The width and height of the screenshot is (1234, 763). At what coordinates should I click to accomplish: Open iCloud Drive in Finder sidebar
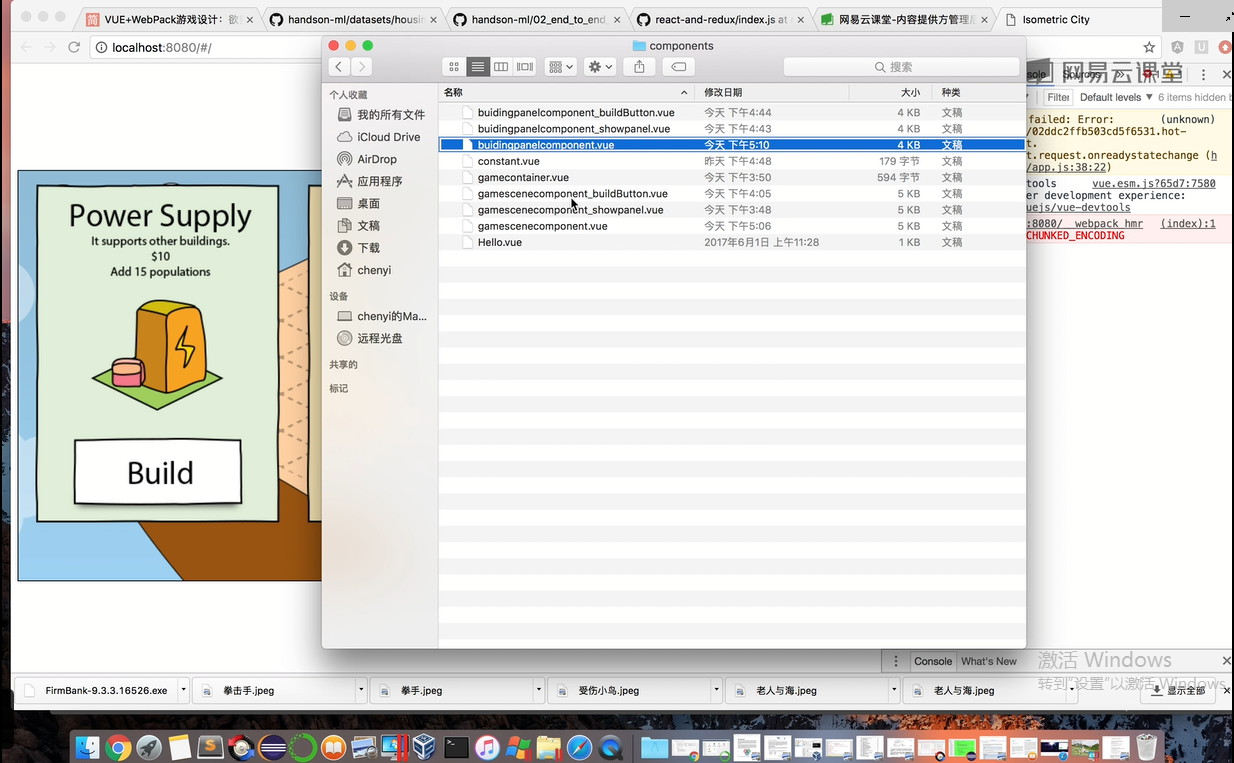pyautogui.click(x=379, y=137)
